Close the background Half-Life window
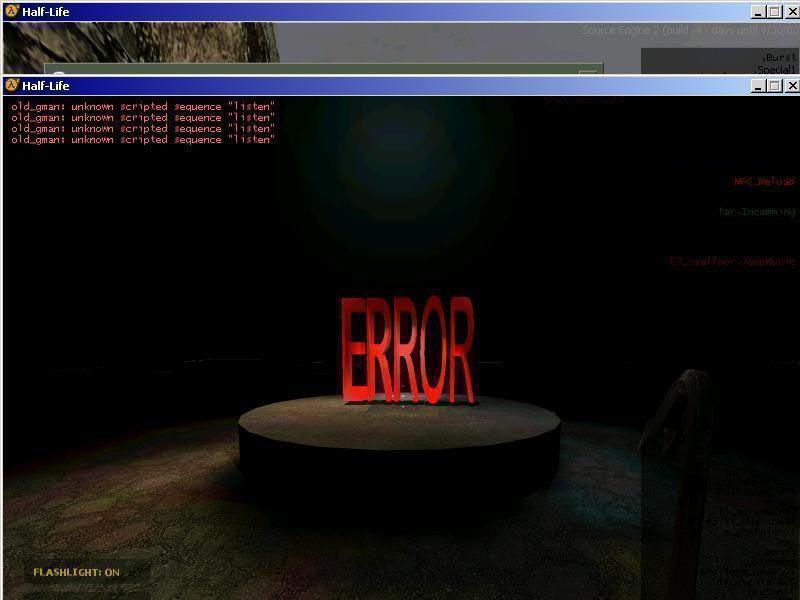 (x=791, y=12)
